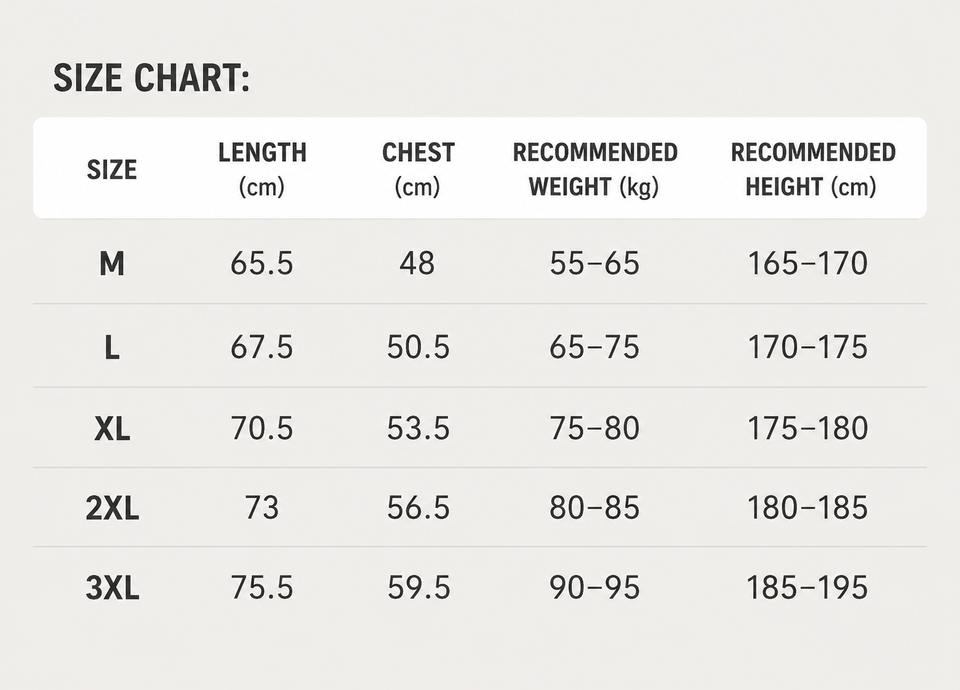The height and width of the screenshot is (690, 960).
Task: Click the 65.5 length value
Action: (262, 264)
